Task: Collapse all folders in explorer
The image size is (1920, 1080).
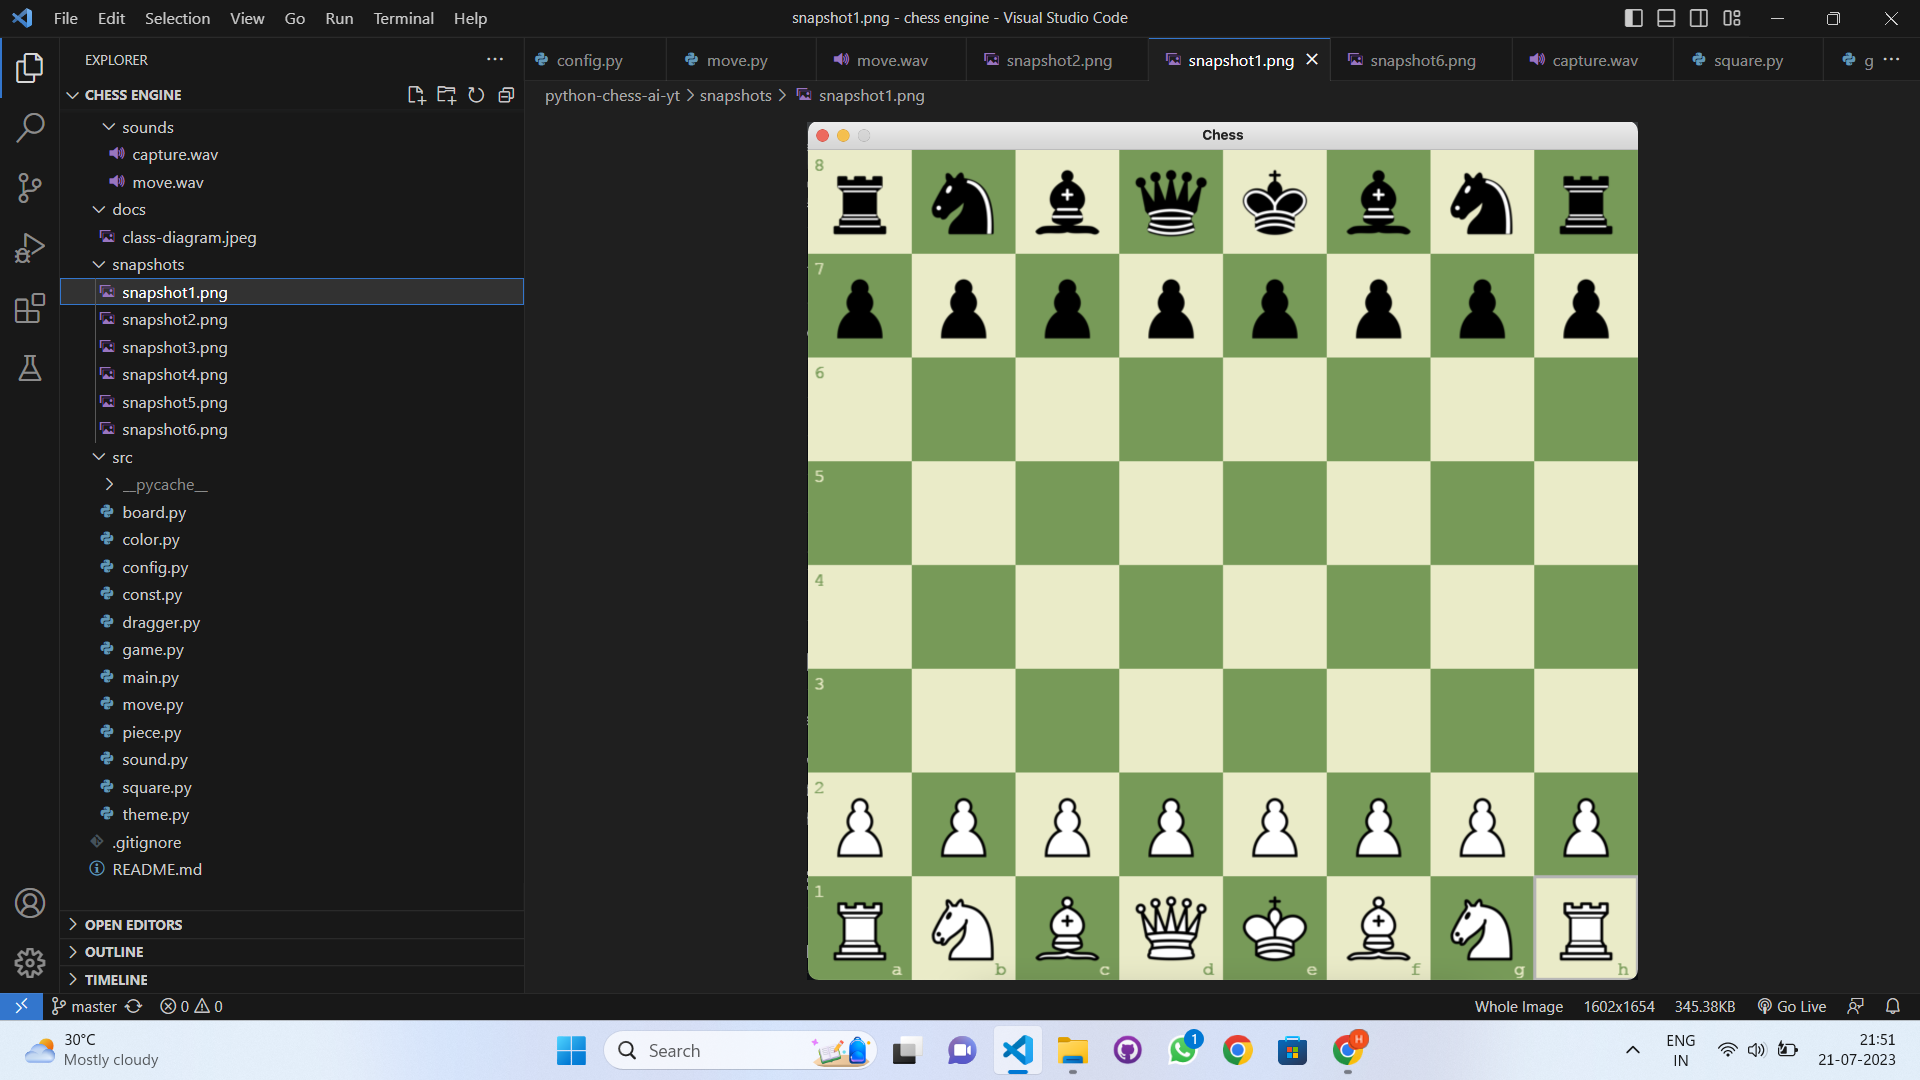Action: pos(506,95)
